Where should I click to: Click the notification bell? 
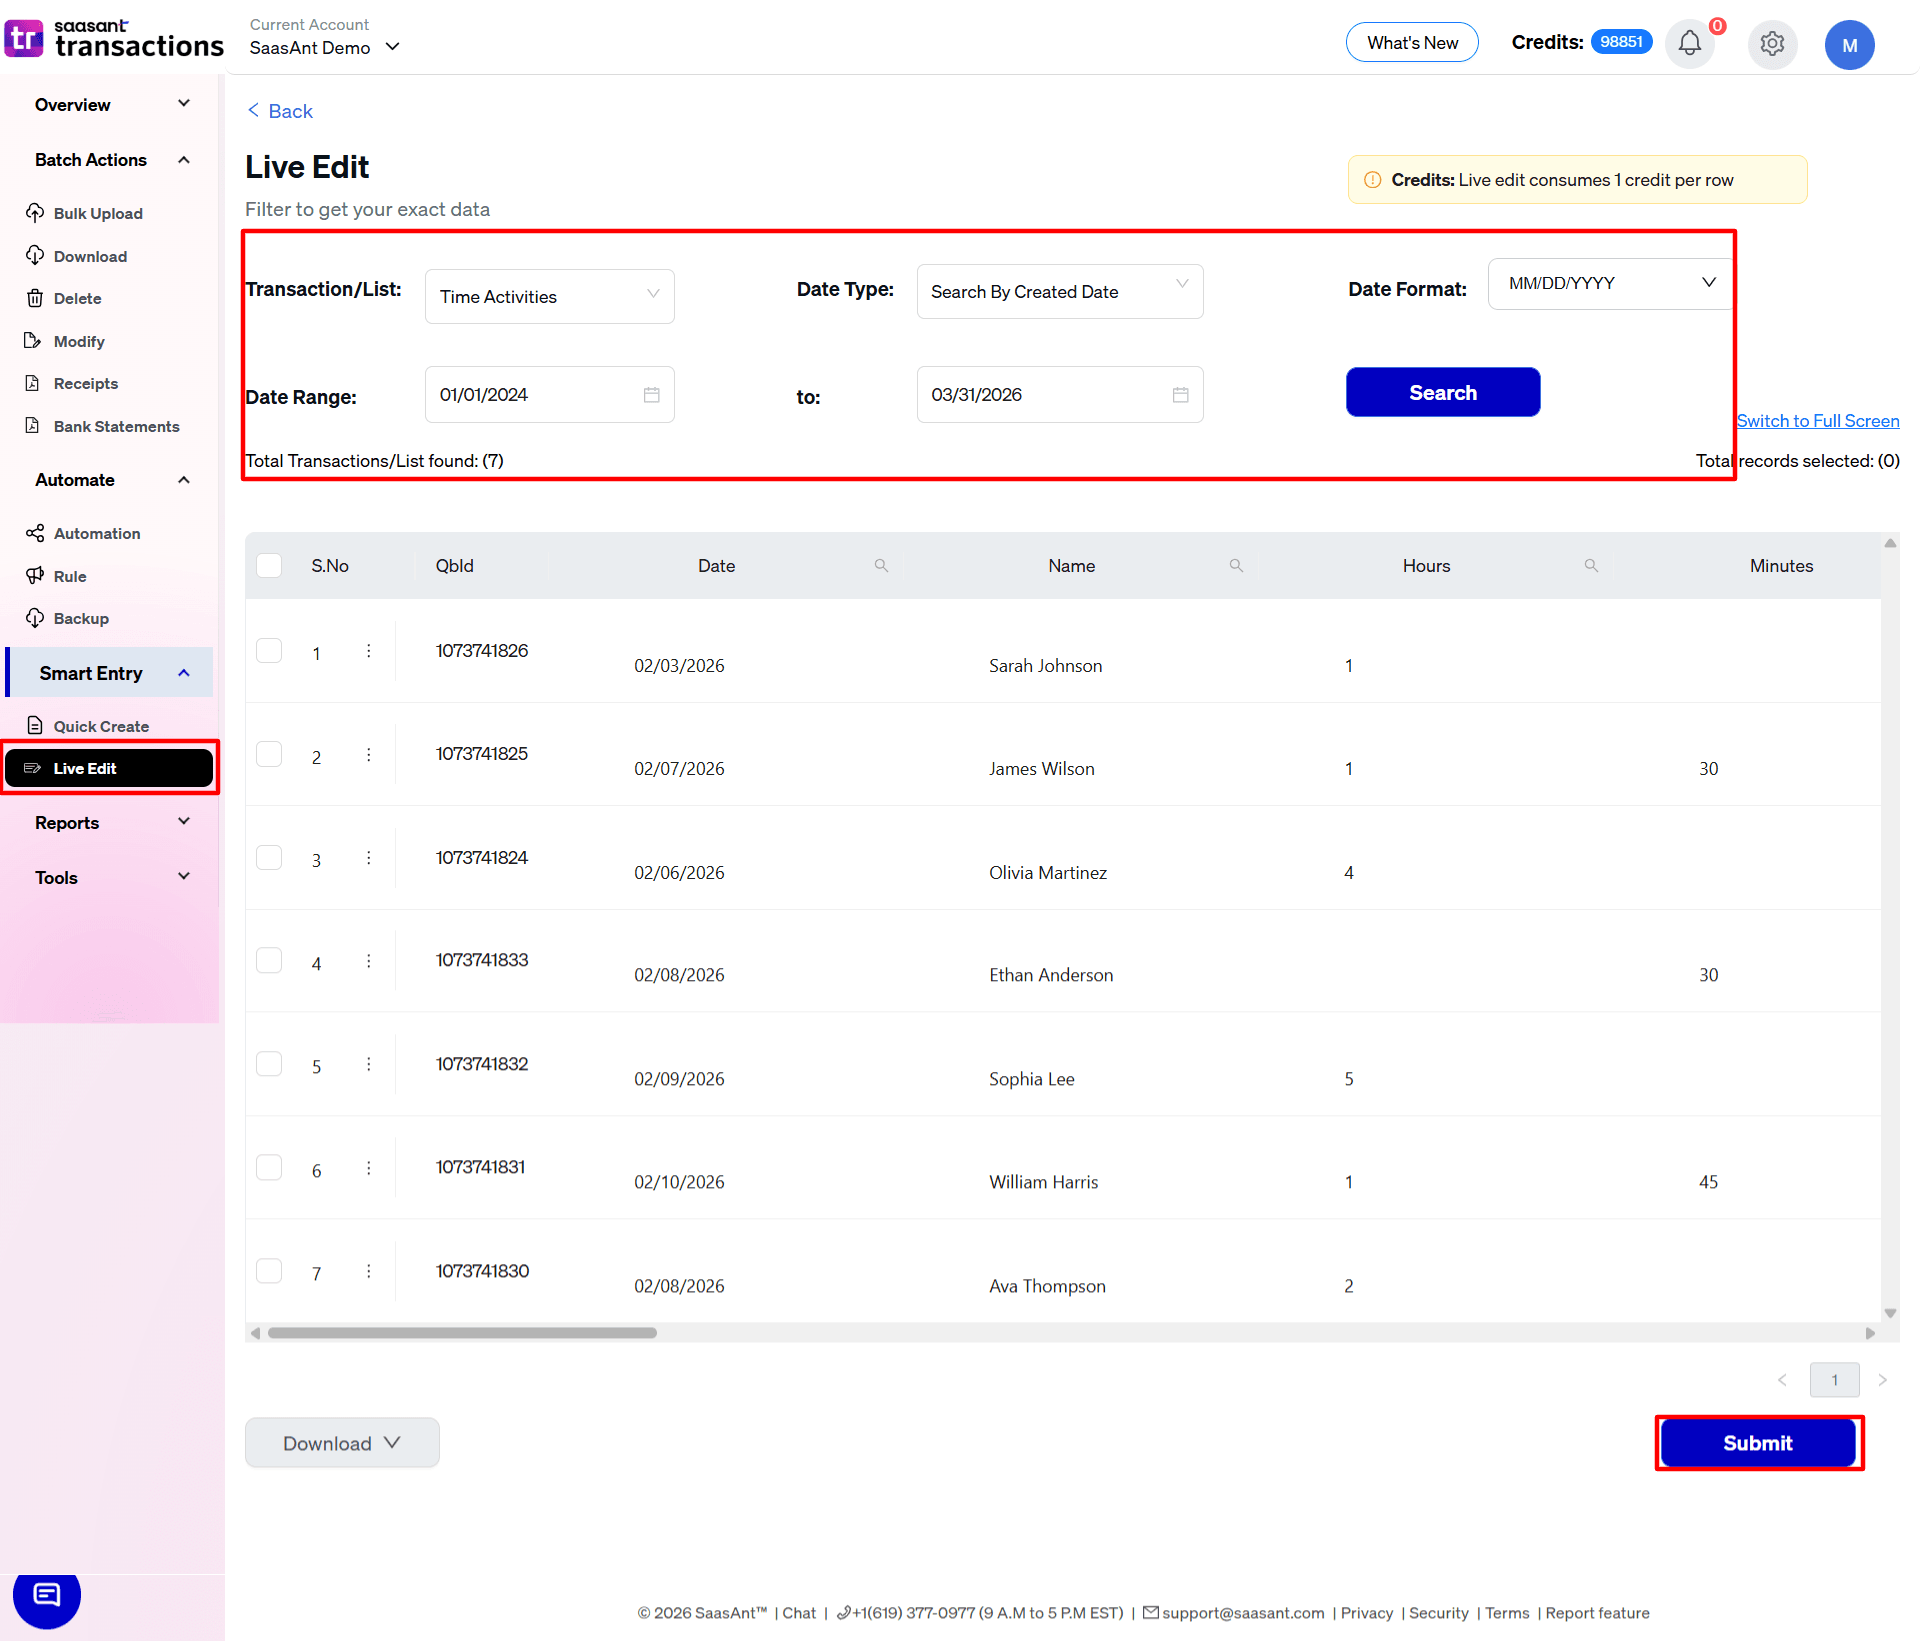(x=1689, y=44)
